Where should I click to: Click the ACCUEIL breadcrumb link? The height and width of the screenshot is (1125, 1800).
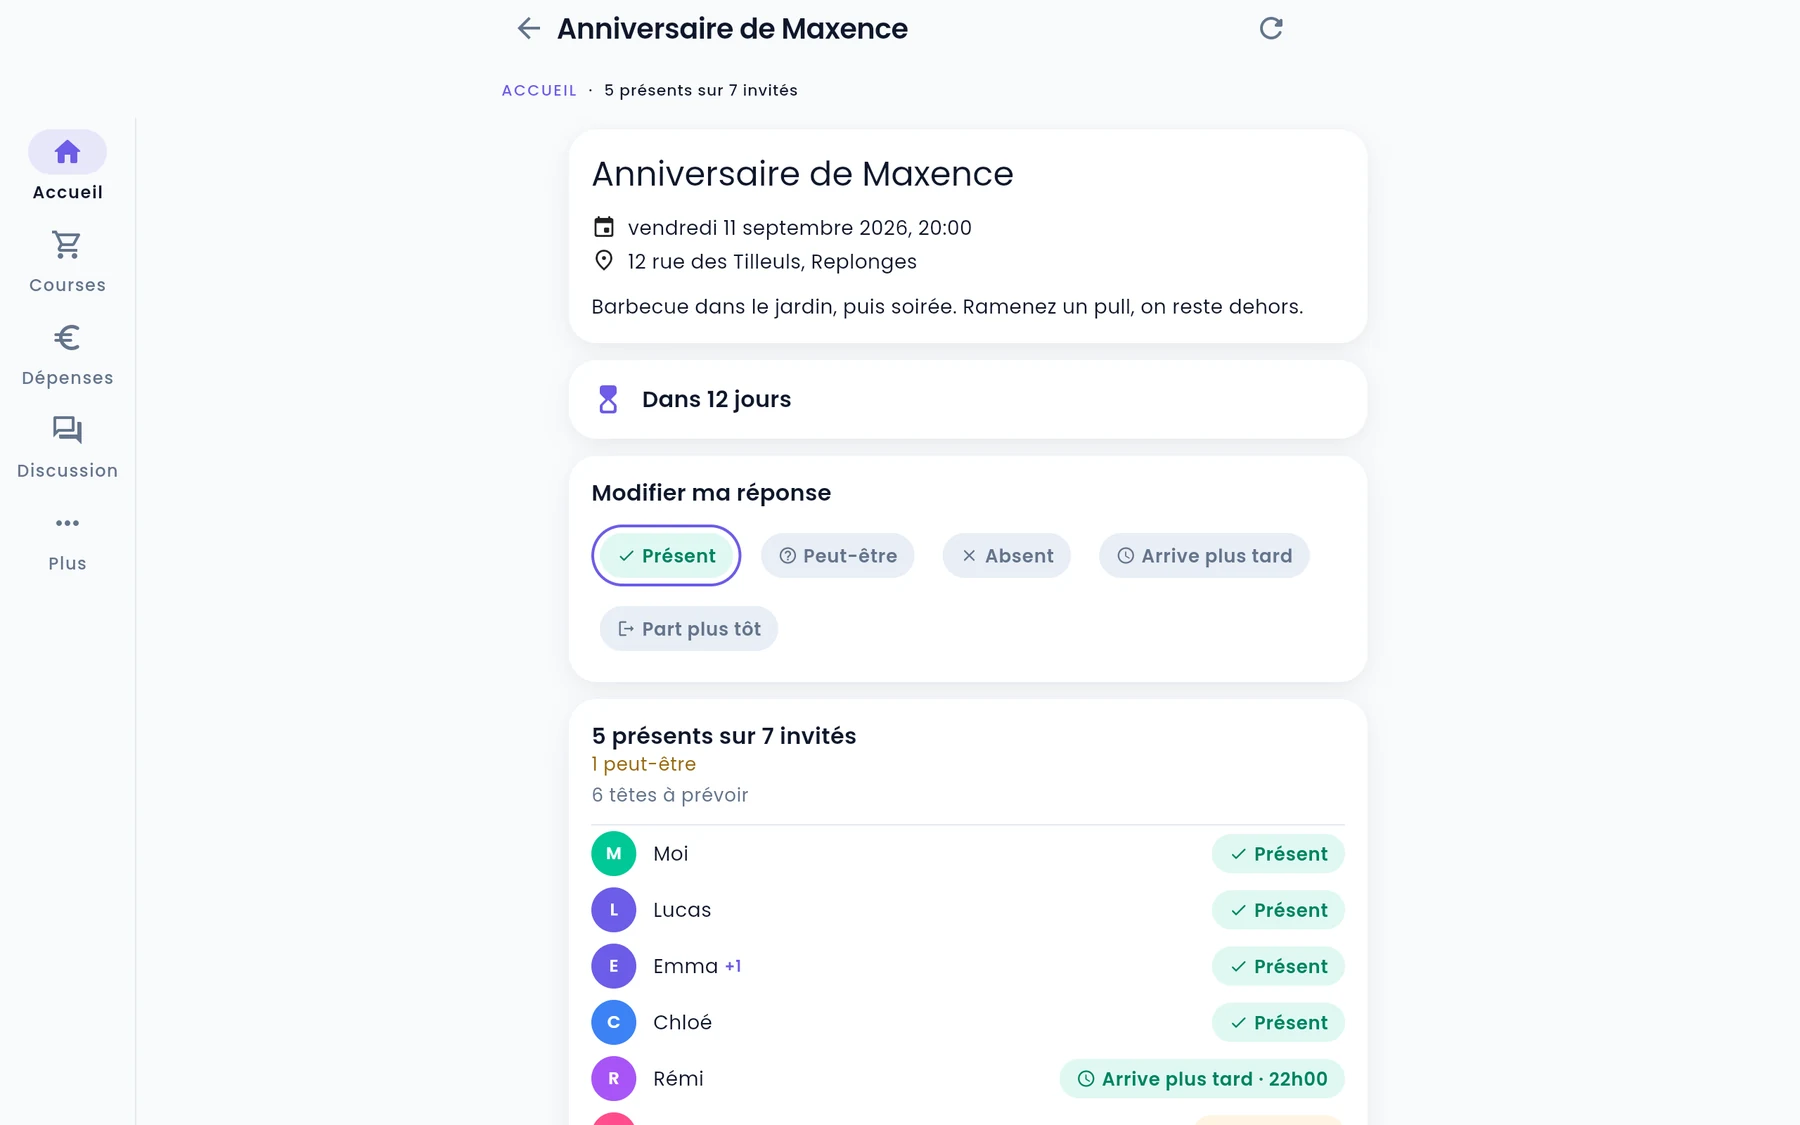coord(539,90)
